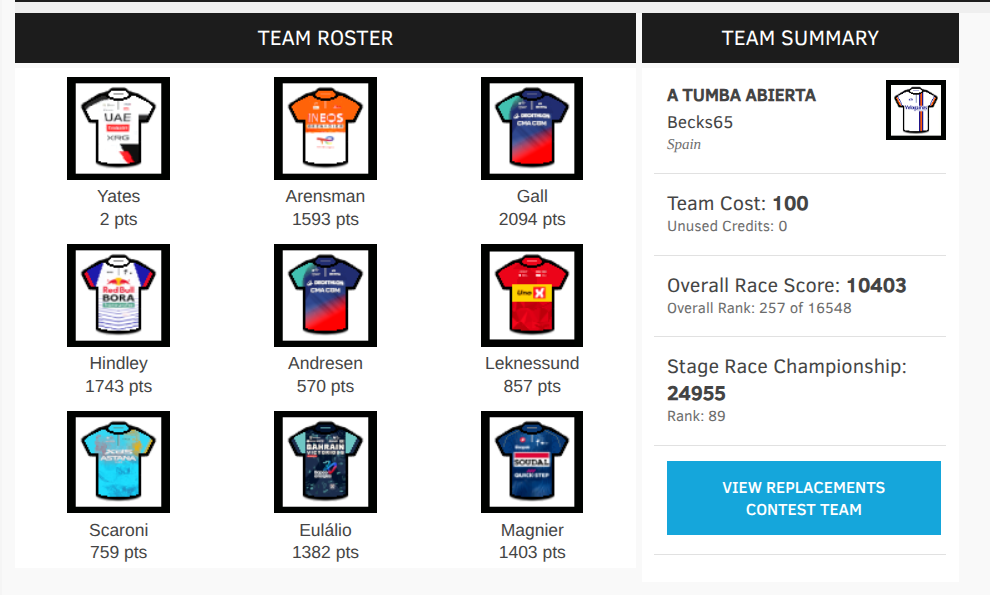Select the Eulálio rider name
Screen dimensions: 990x595
(x=325, y=530)
